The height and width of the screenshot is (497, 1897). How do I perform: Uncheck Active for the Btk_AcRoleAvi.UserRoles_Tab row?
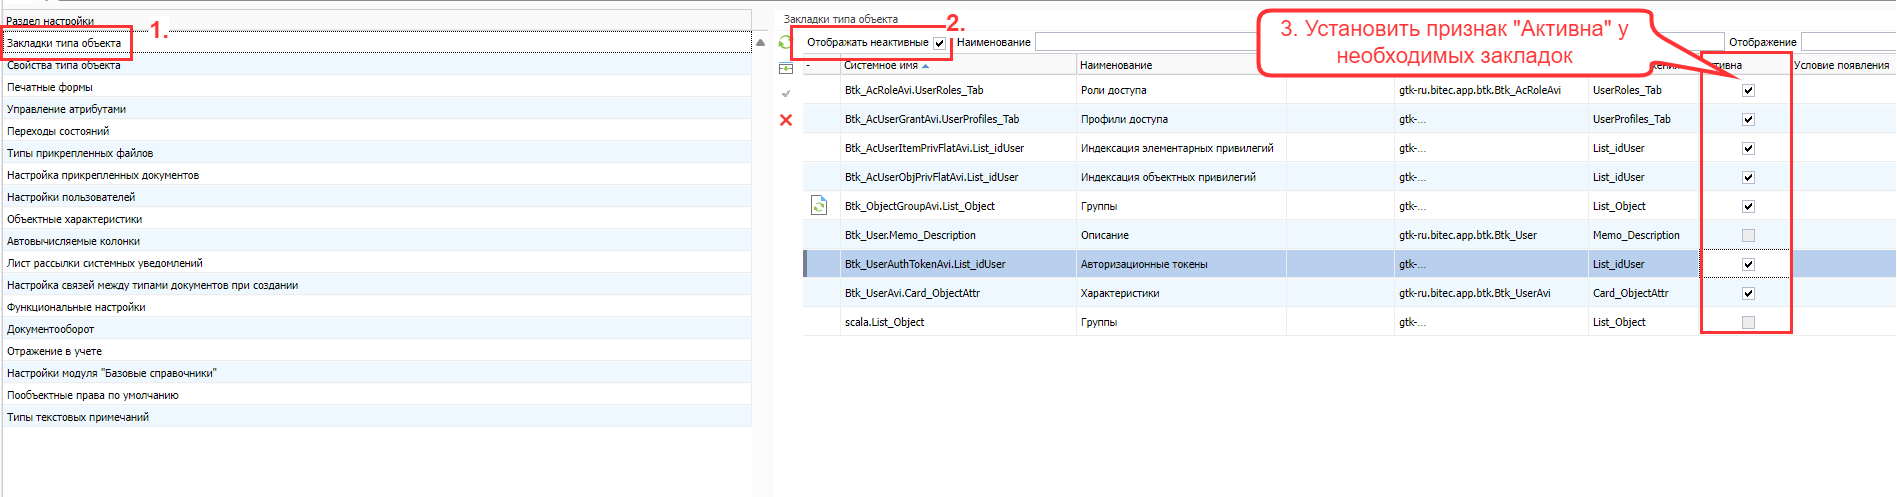(x=1748, y=91)
